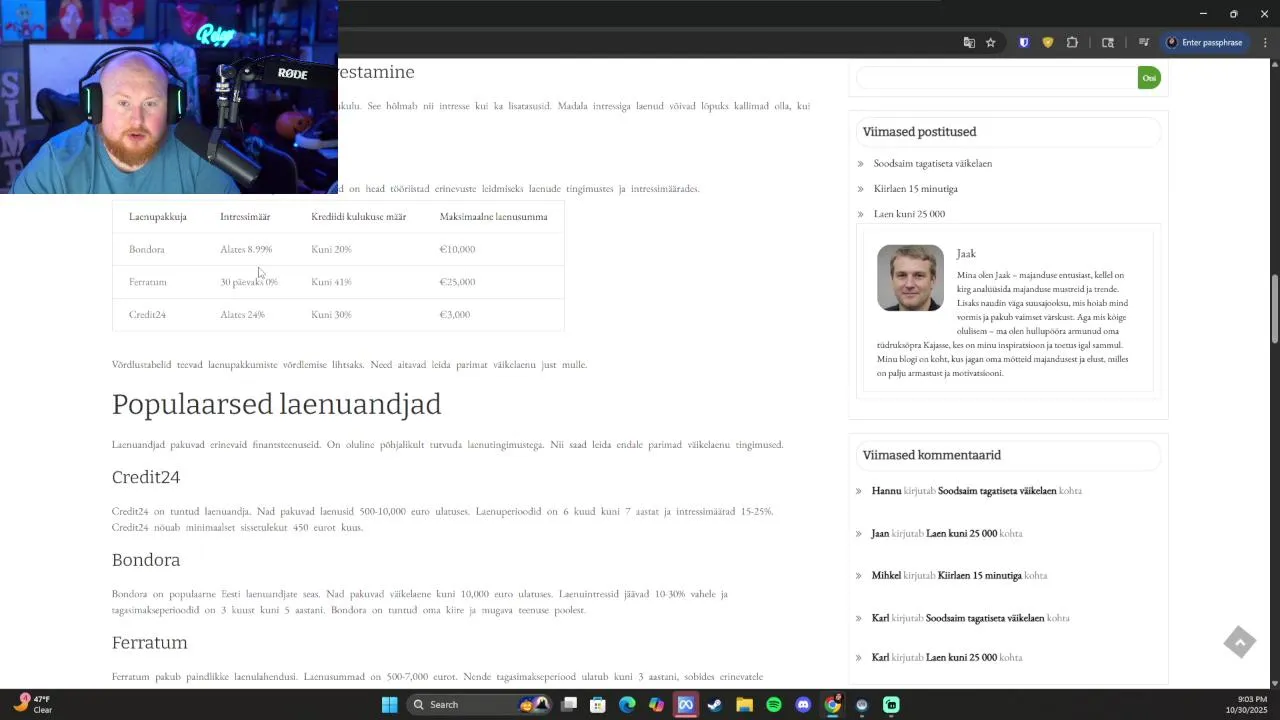
Task: Click the Intressimäär column header
Action: (x=245, y=216)
